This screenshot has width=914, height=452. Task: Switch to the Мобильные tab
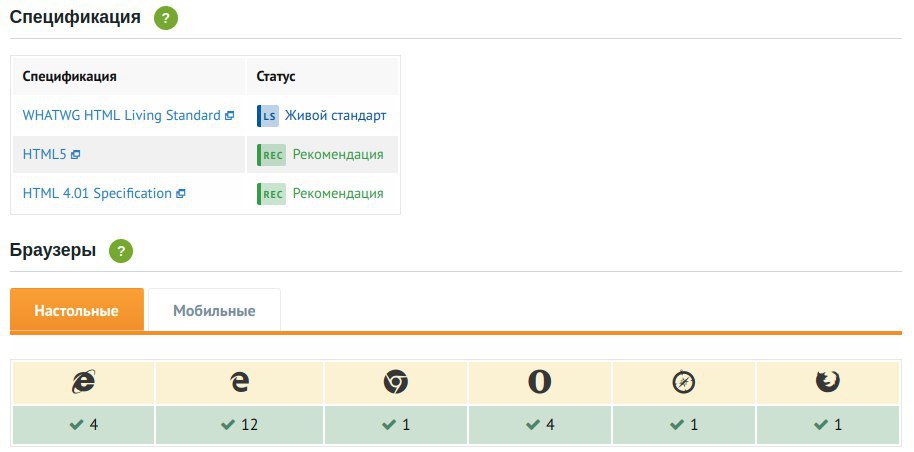click(214, 310)
